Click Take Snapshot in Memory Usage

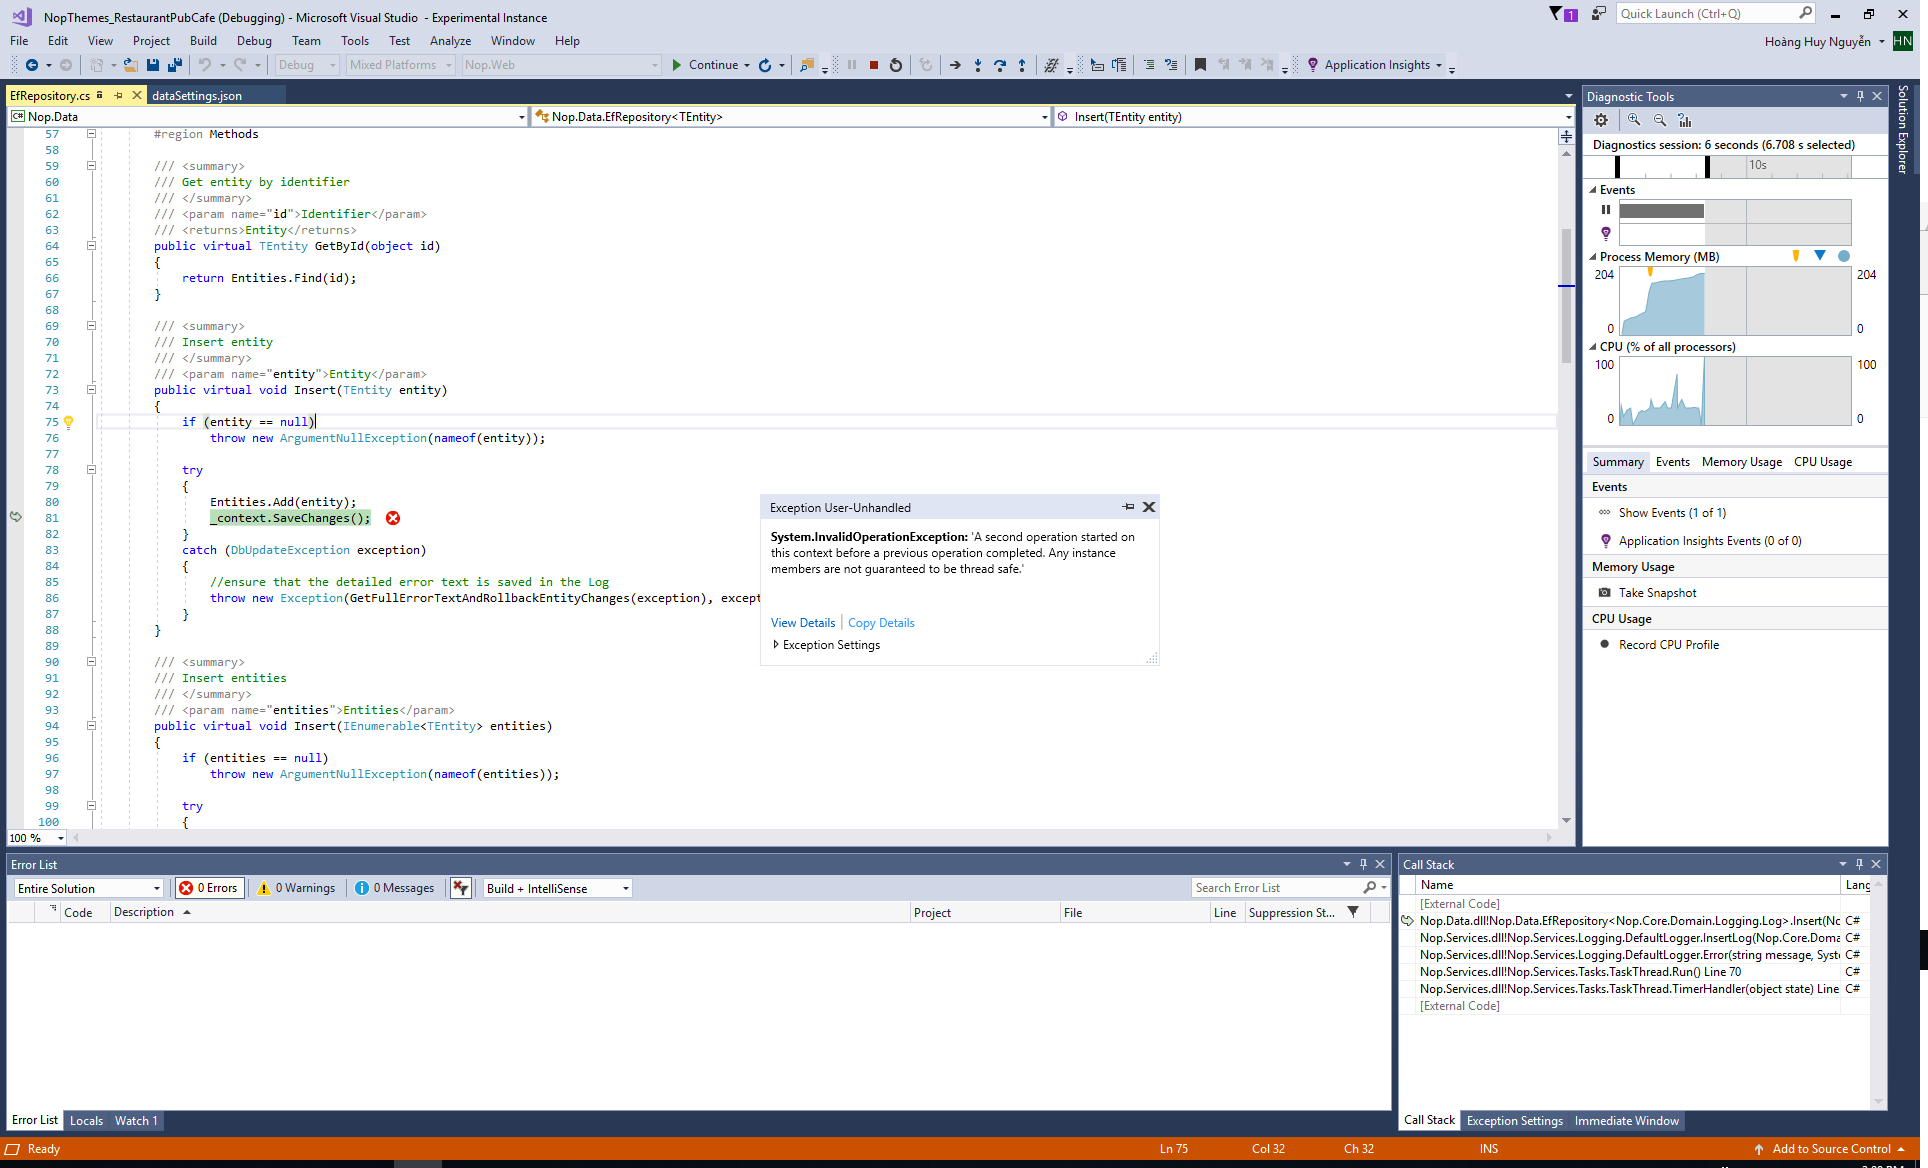[x=1657, y=593]
